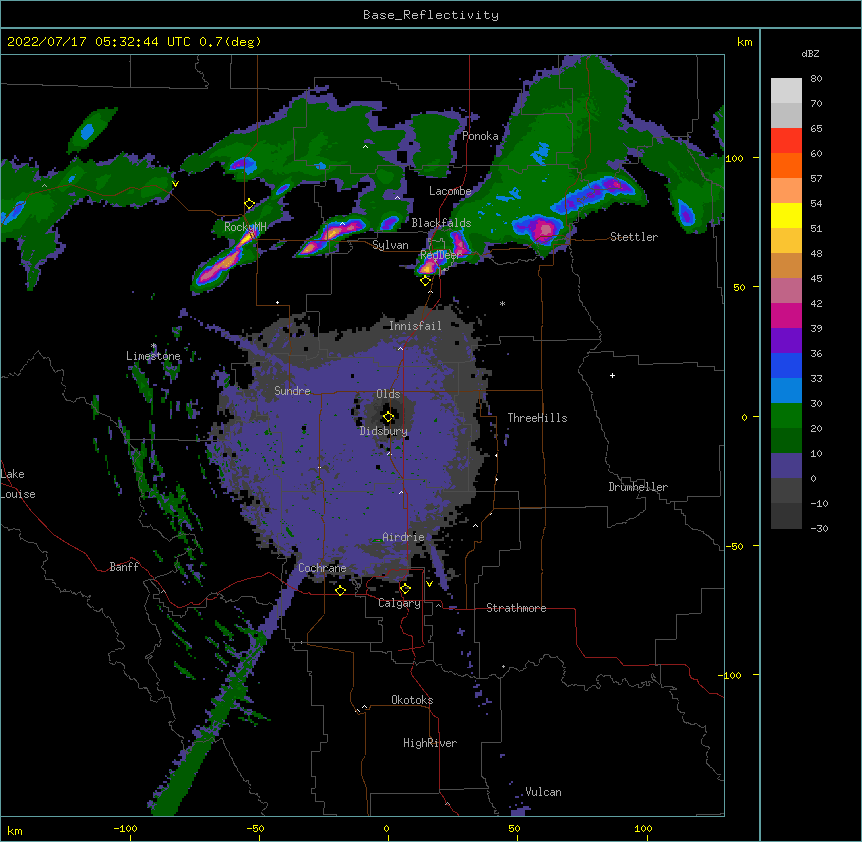This screenshot has width=862, height=842.
Task: Click the Limestone label
Action: click(x=153, y=356)
